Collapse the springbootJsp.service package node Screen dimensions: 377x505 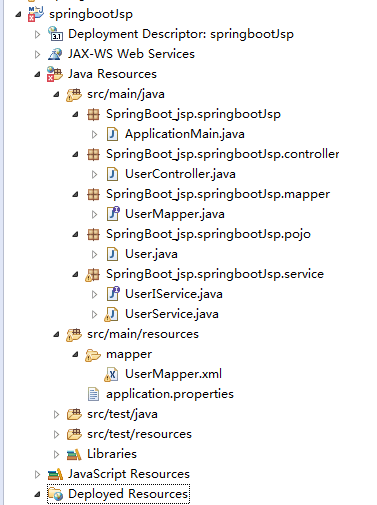coord(75,274)
